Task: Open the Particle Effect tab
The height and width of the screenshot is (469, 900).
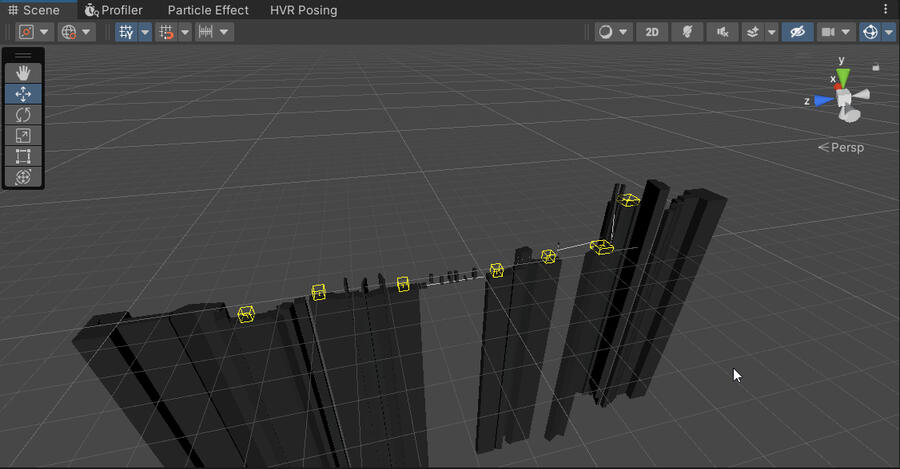Action: coord(207,10)
